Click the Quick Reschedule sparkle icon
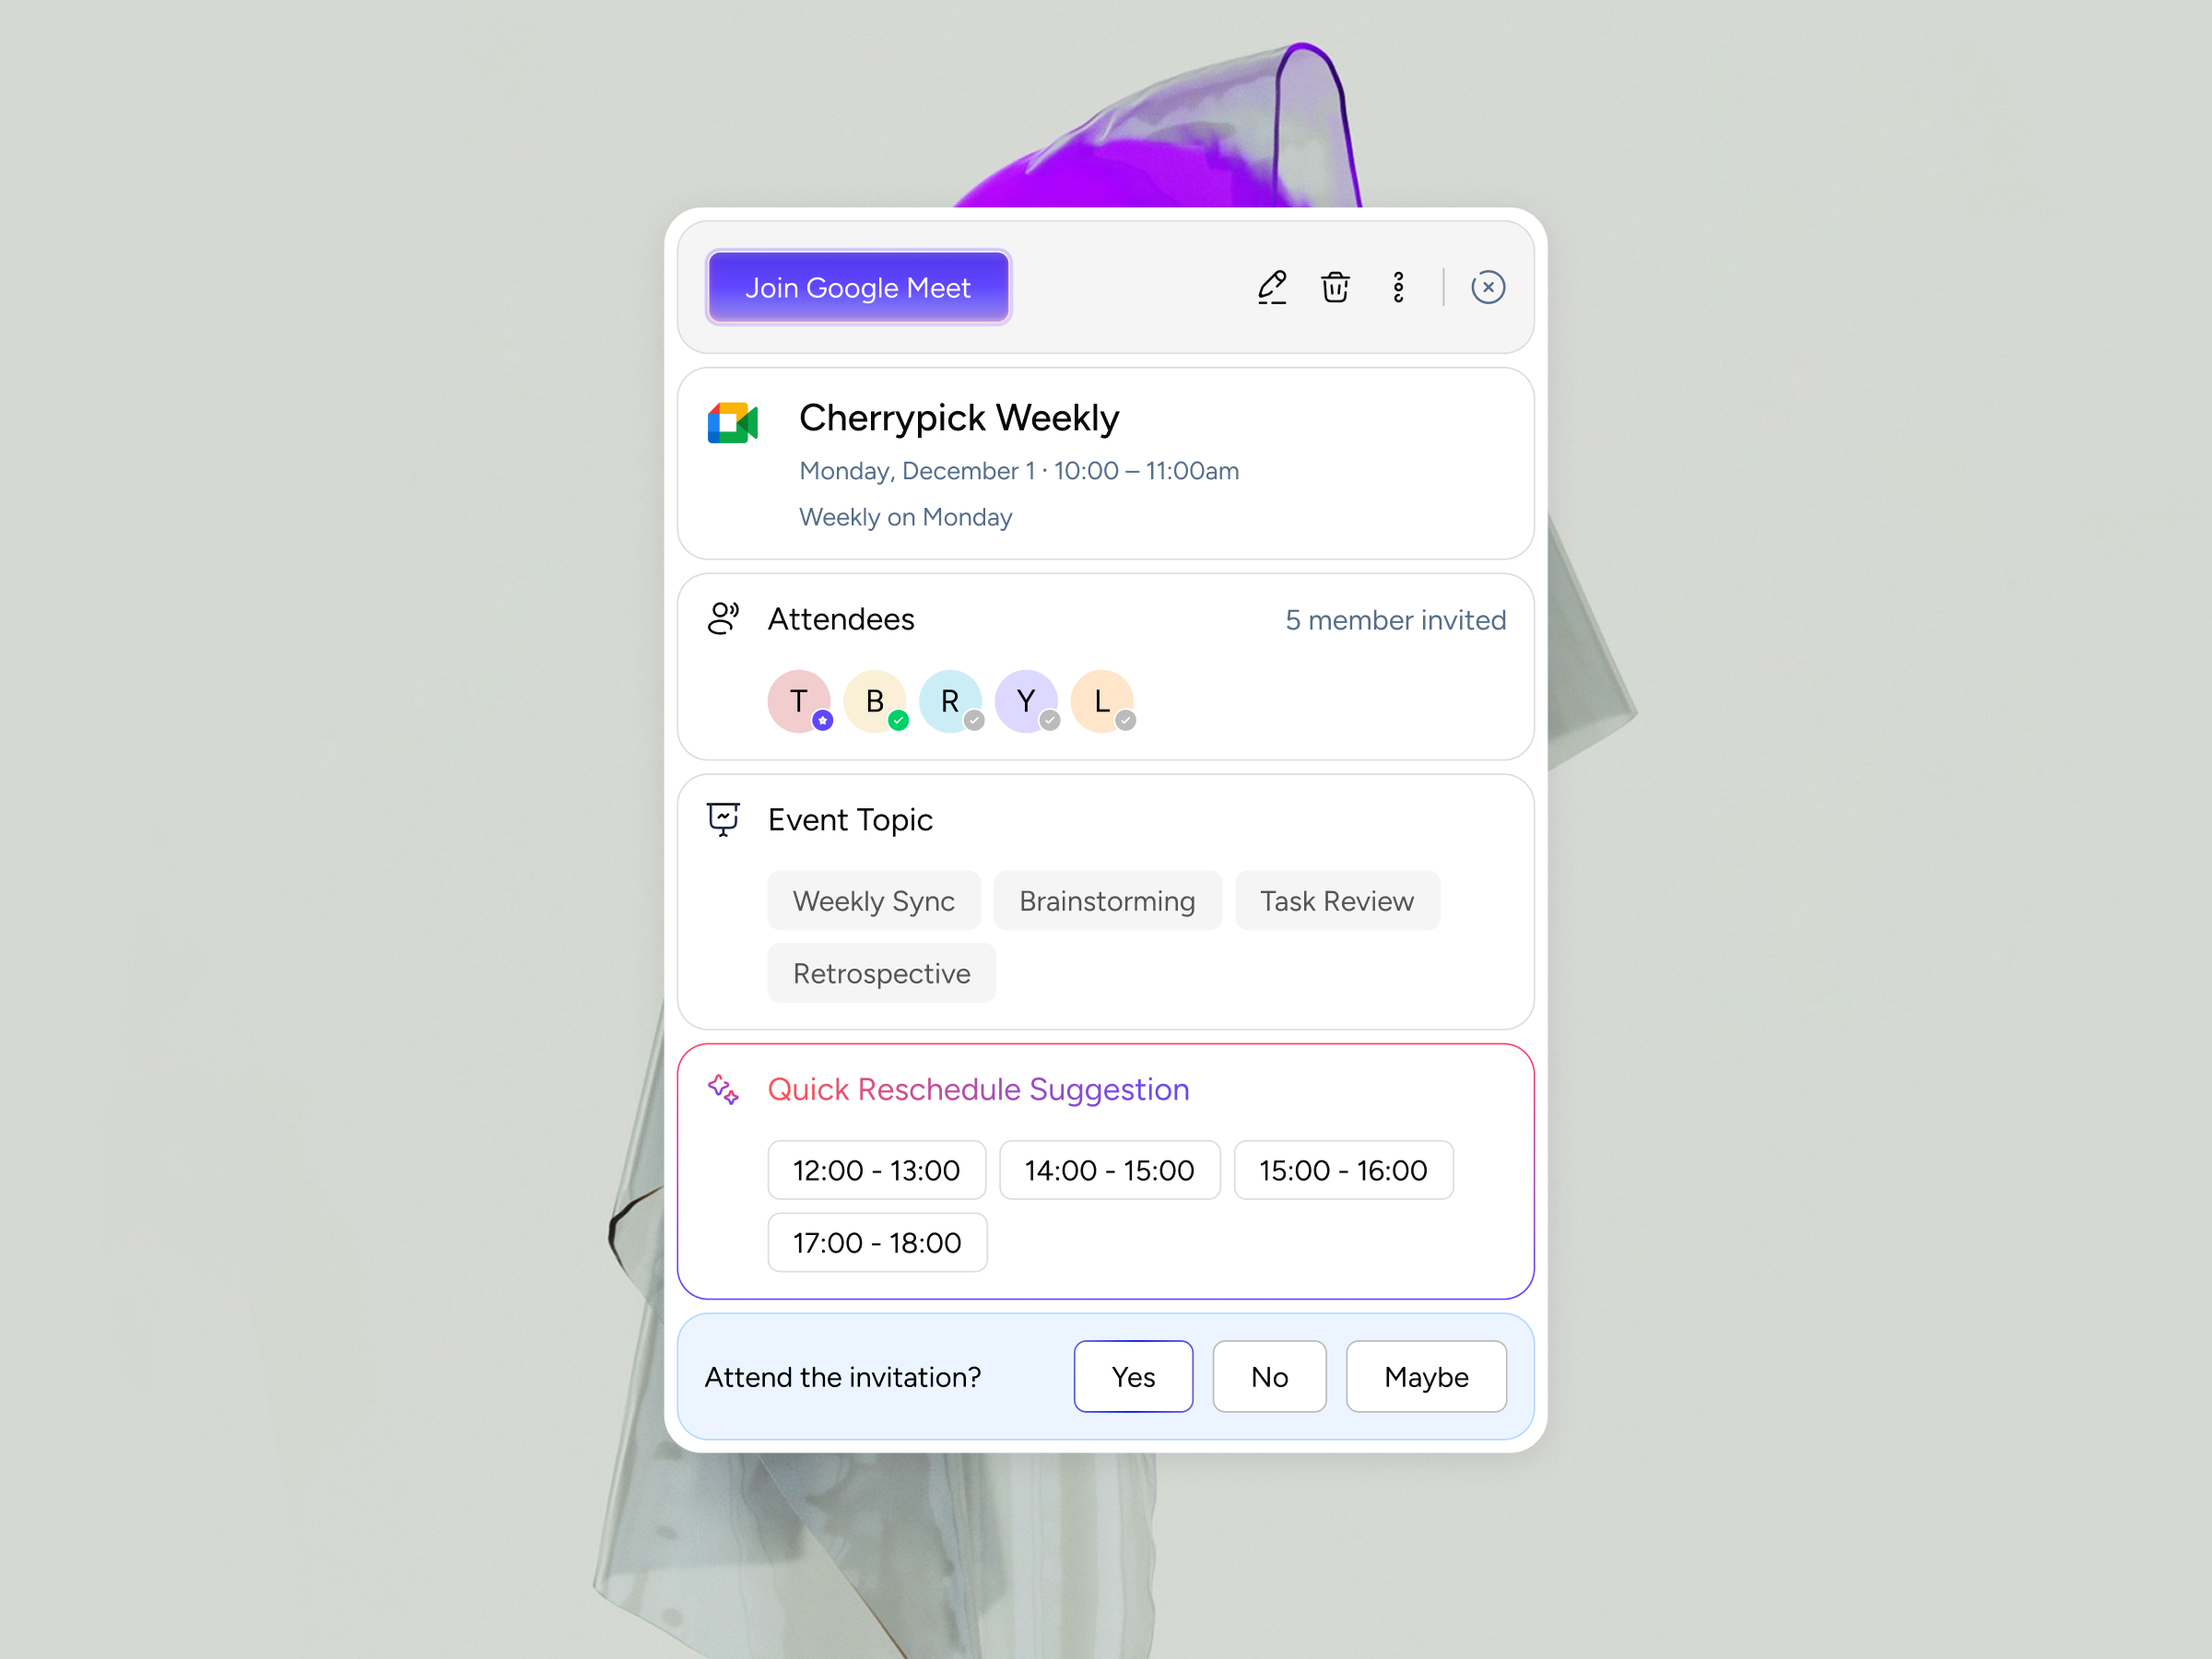 724,1090
